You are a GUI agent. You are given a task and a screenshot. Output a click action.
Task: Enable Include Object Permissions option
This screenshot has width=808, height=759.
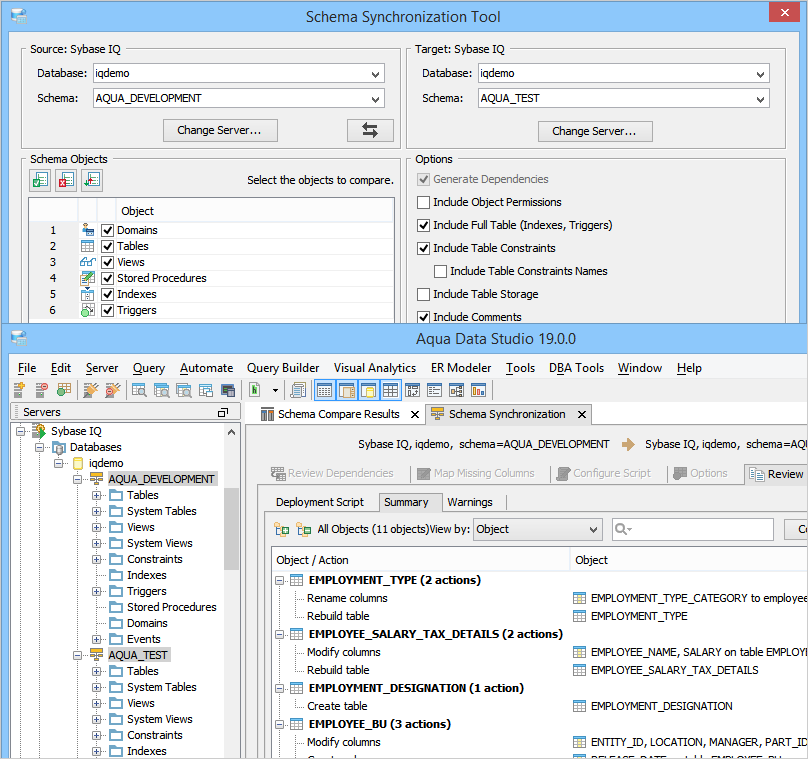click(x=424, y=203)
